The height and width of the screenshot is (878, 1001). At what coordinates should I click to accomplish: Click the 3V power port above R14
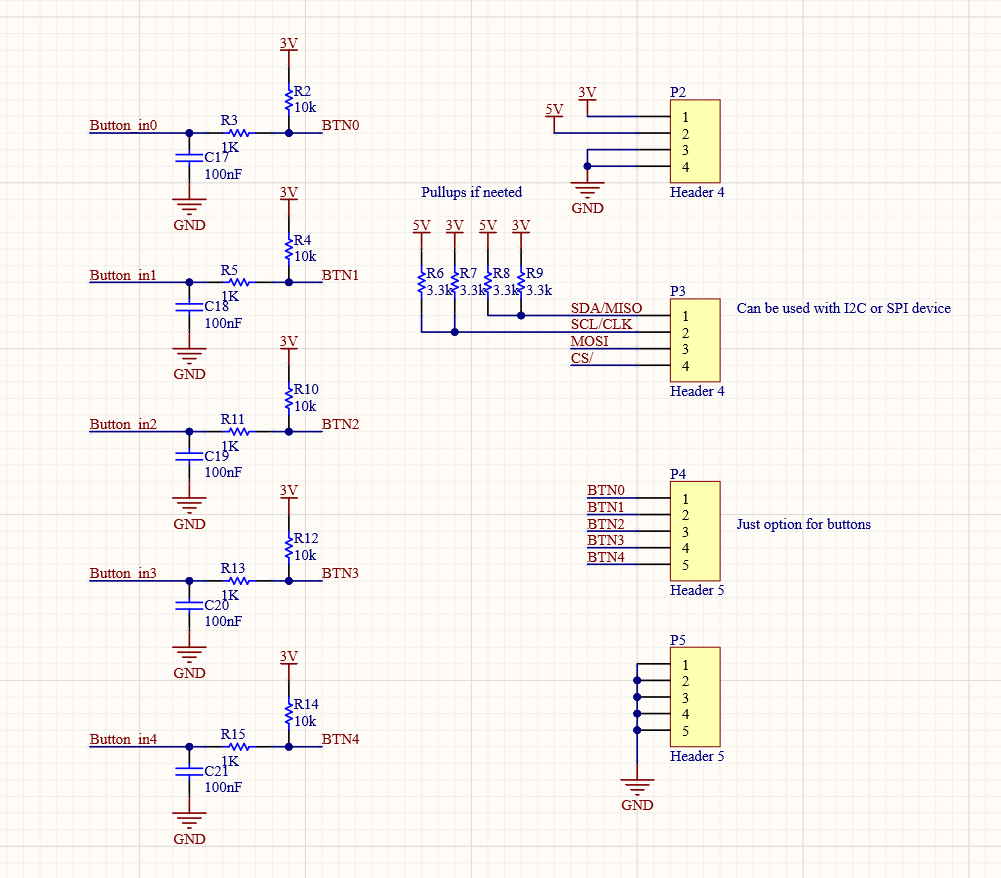(288, 658)
